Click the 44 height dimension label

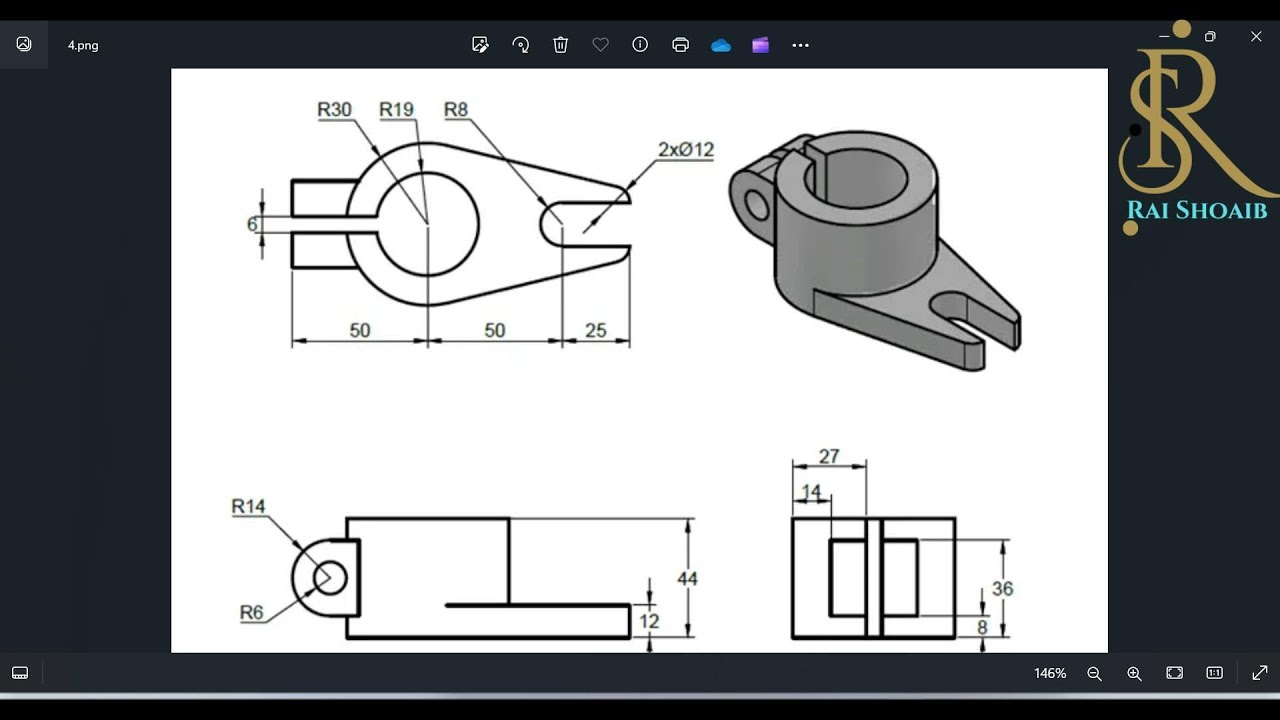688,579
